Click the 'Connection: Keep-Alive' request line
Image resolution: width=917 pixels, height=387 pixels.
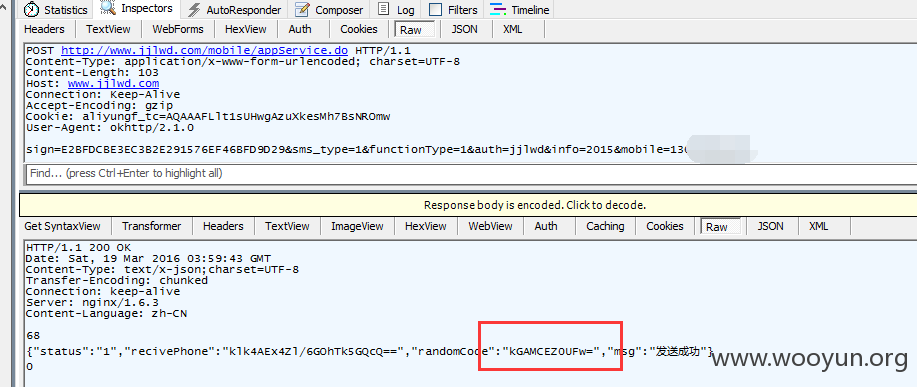pos(103,94)
